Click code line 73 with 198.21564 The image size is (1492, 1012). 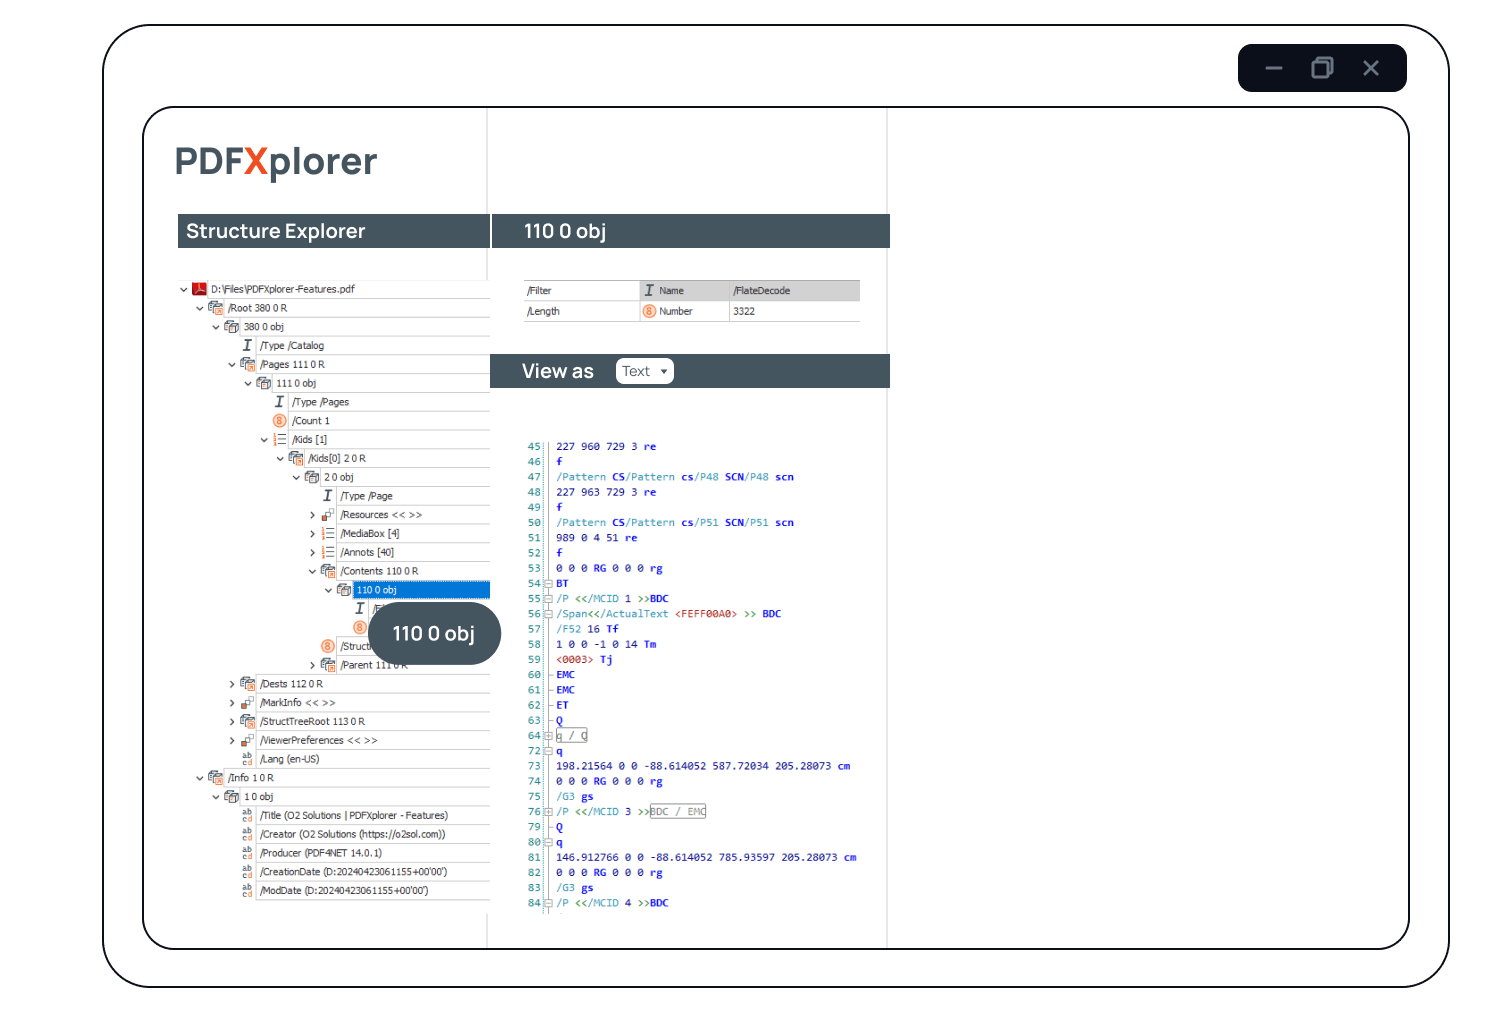click(x=703, y=766)
